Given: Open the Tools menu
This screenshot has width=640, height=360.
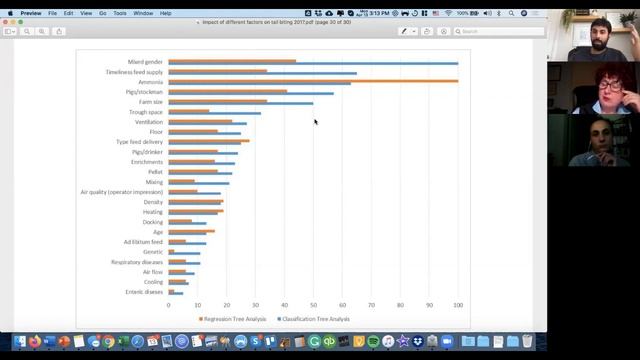Looking at the screenshot, I should pos(120,13).
